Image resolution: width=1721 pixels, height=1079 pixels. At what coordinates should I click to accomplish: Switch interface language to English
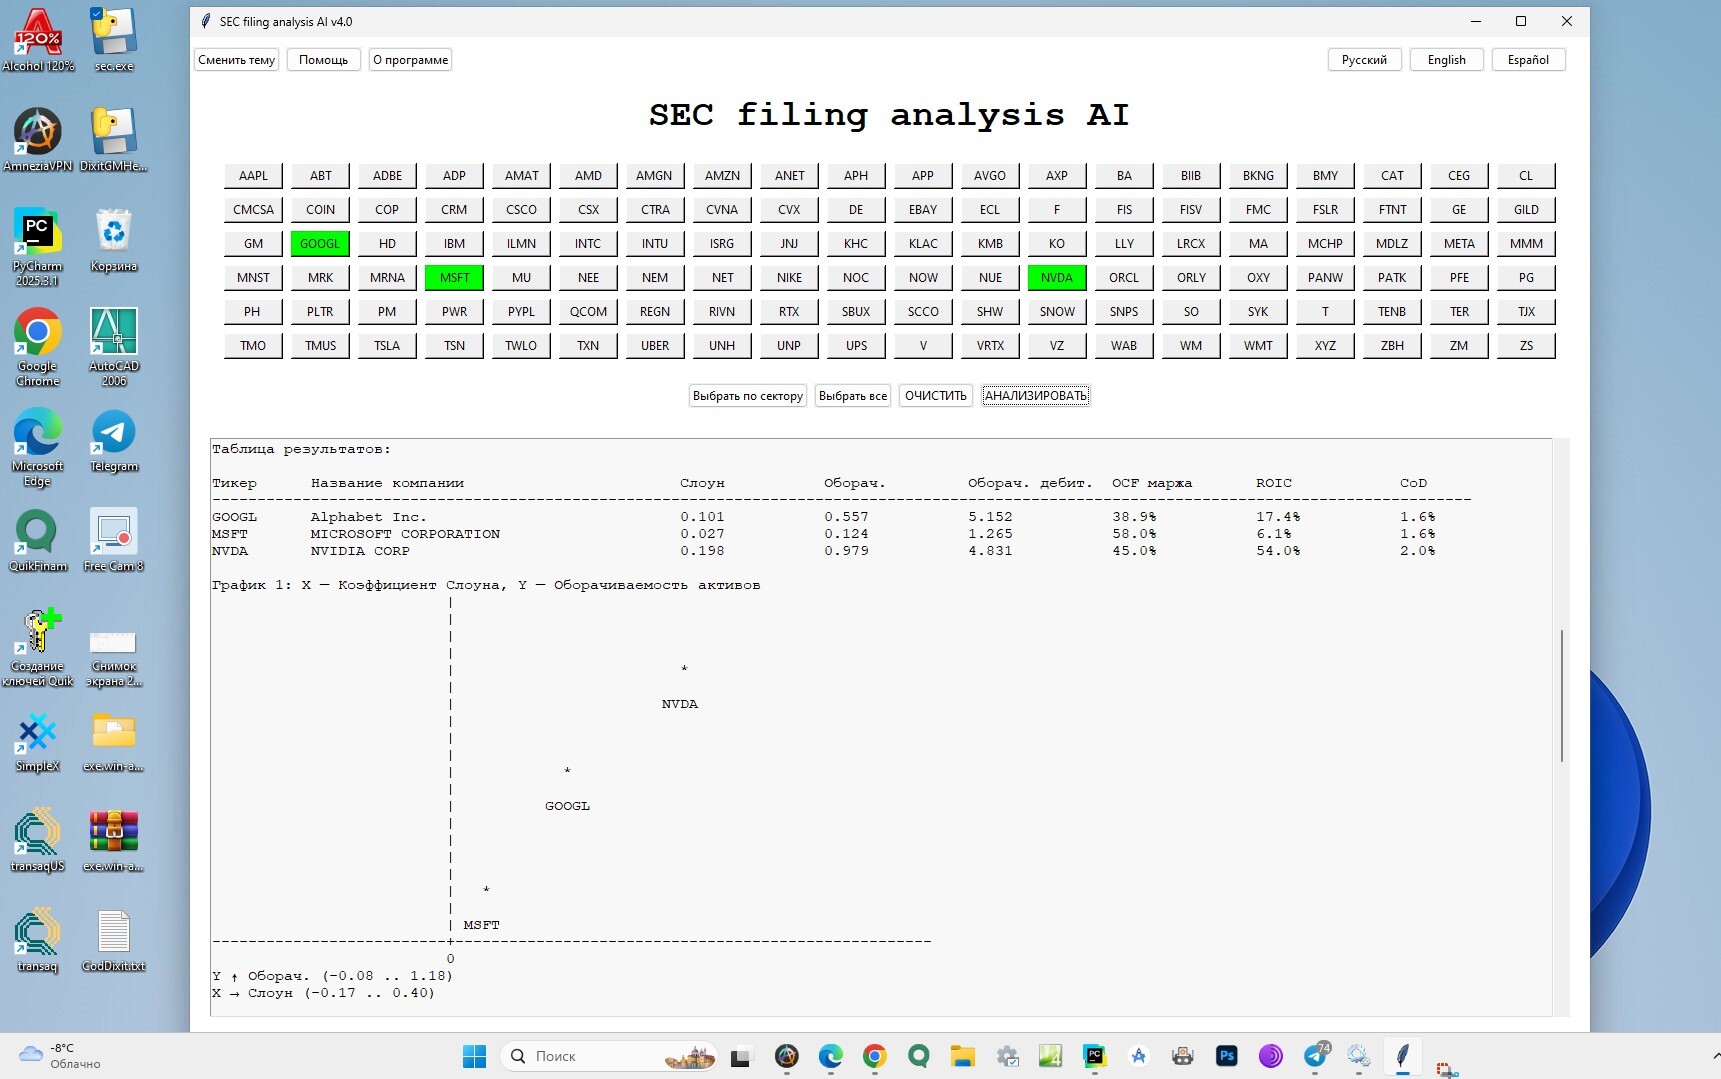pyautogui.click(x=1446, y=60)
